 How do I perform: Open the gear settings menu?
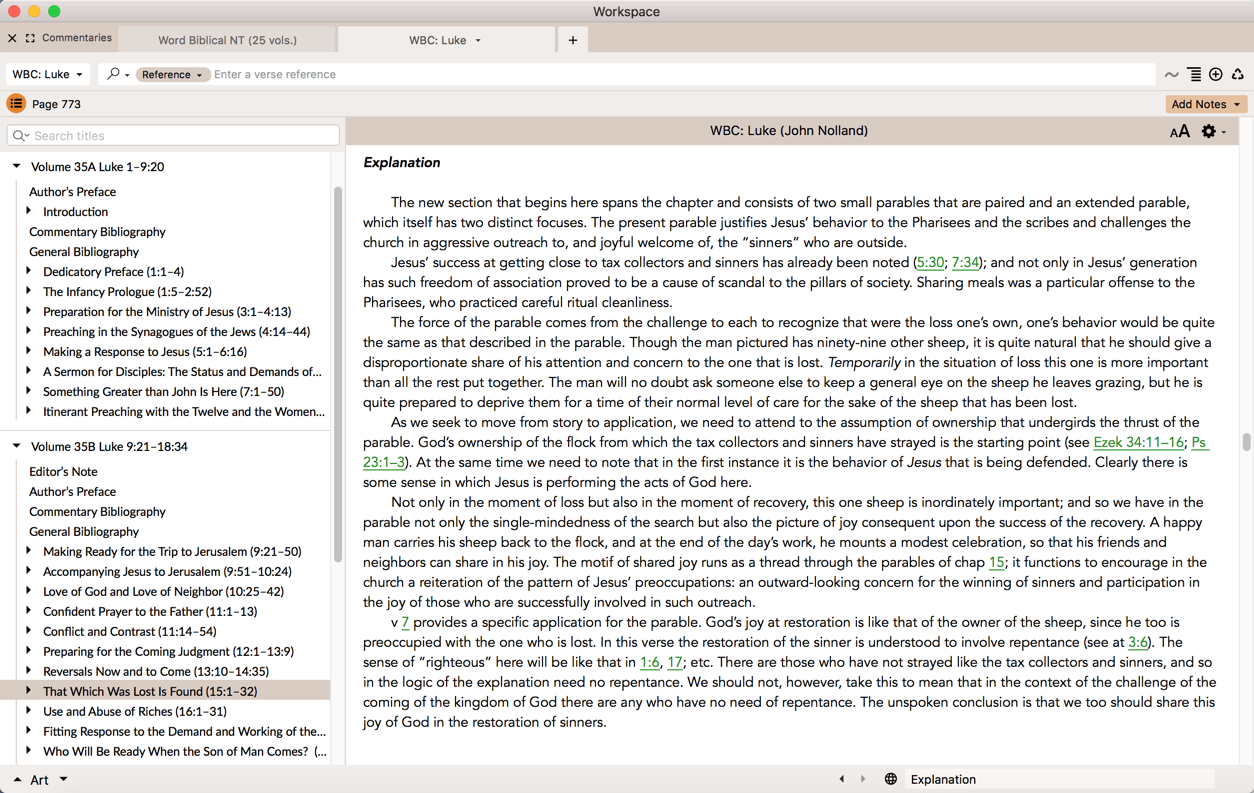pyautogui.click(x=1212, y=131)
